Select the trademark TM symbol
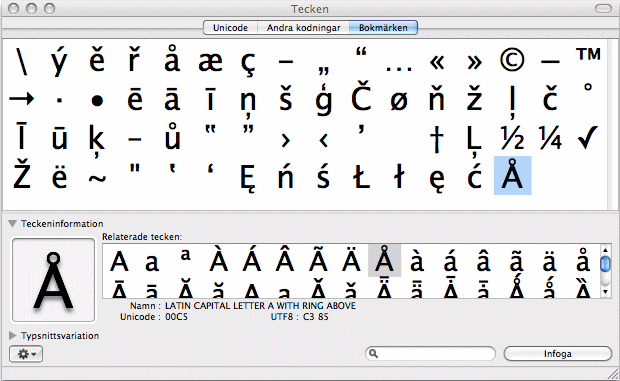Viewport: 620px width, 381px height. pos(588,54)
